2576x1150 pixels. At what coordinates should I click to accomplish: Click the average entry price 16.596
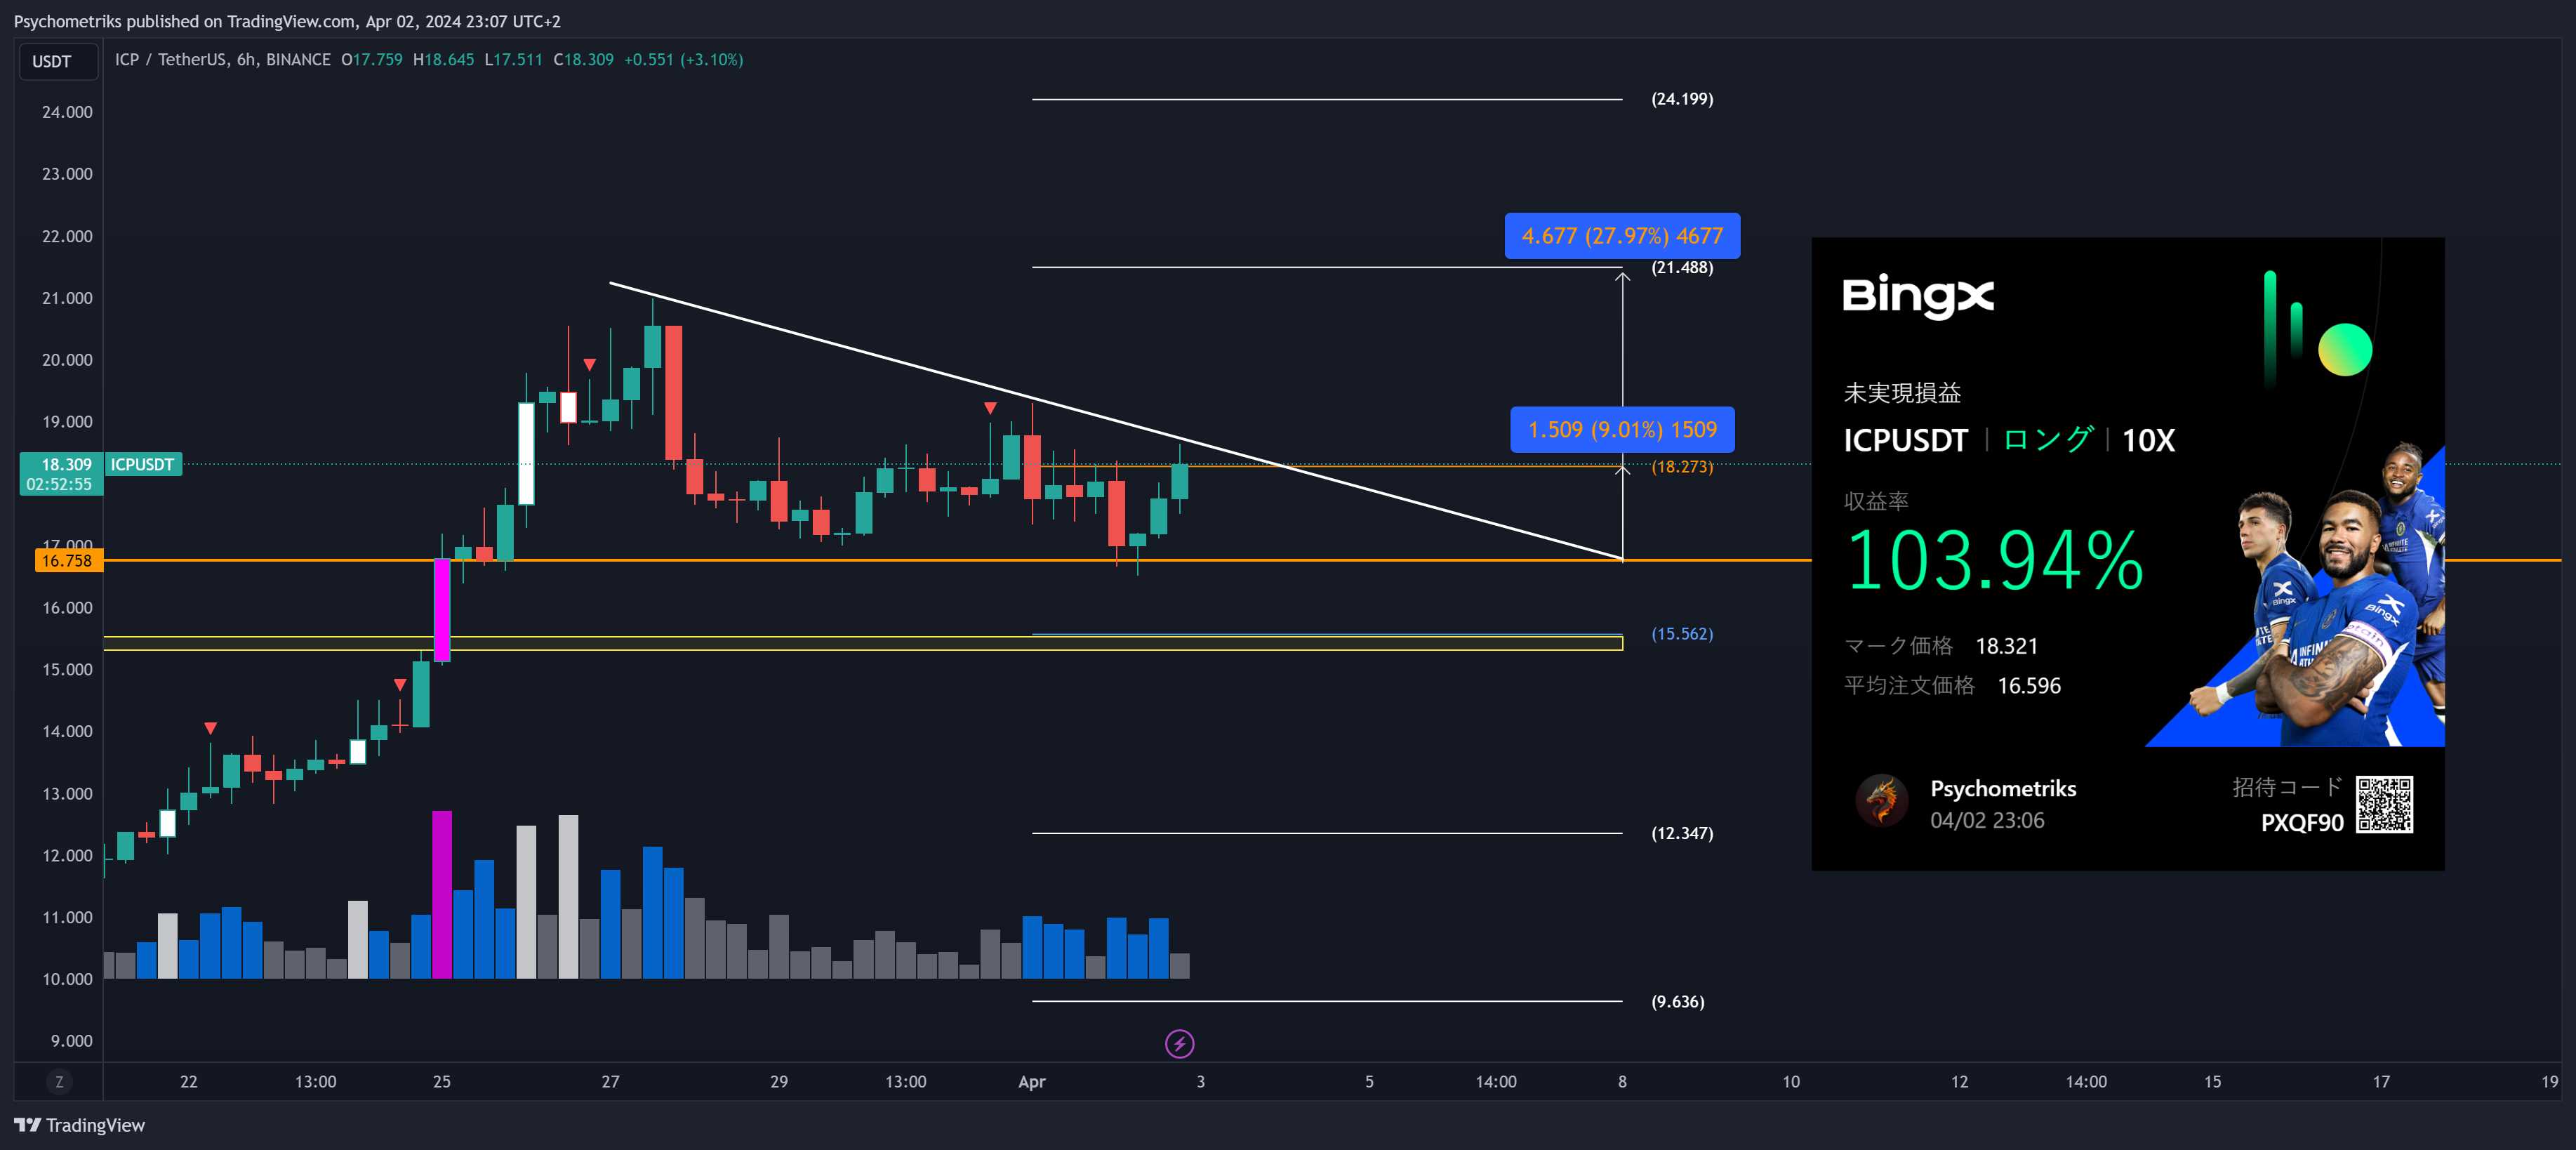2029,685
